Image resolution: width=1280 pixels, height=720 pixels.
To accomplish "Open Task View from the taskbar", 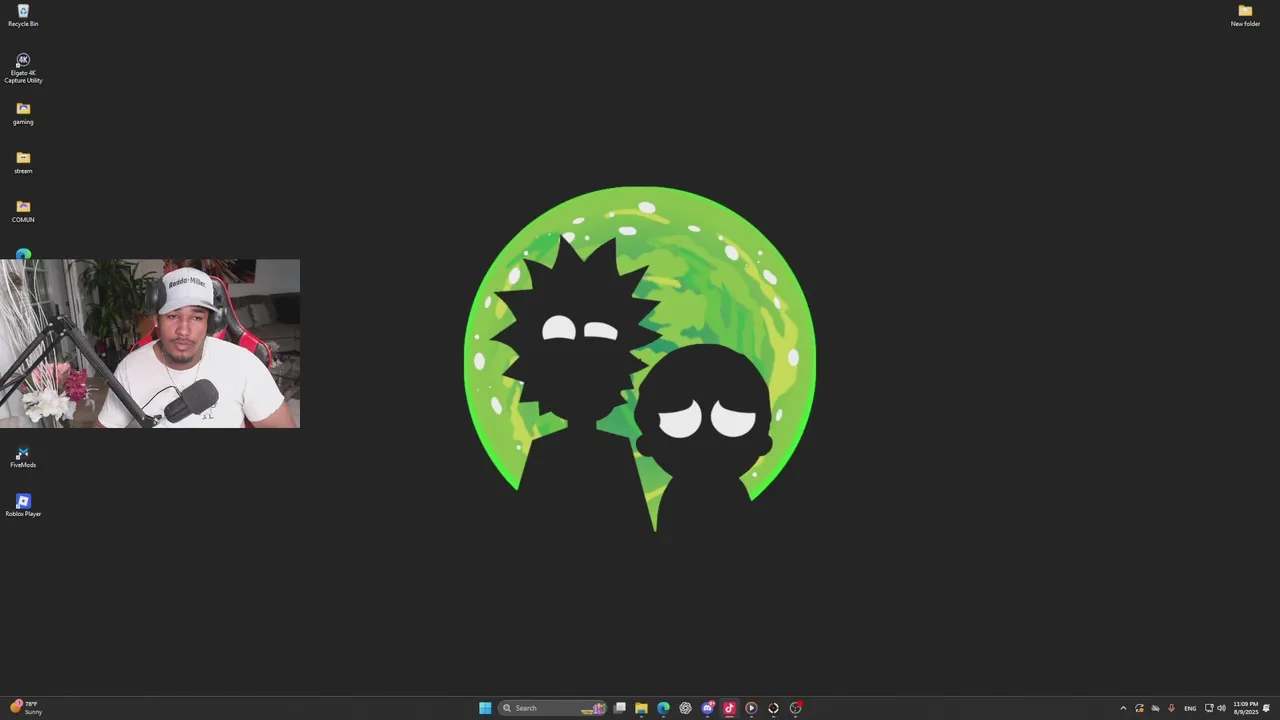I will click(x=620, y=708).
